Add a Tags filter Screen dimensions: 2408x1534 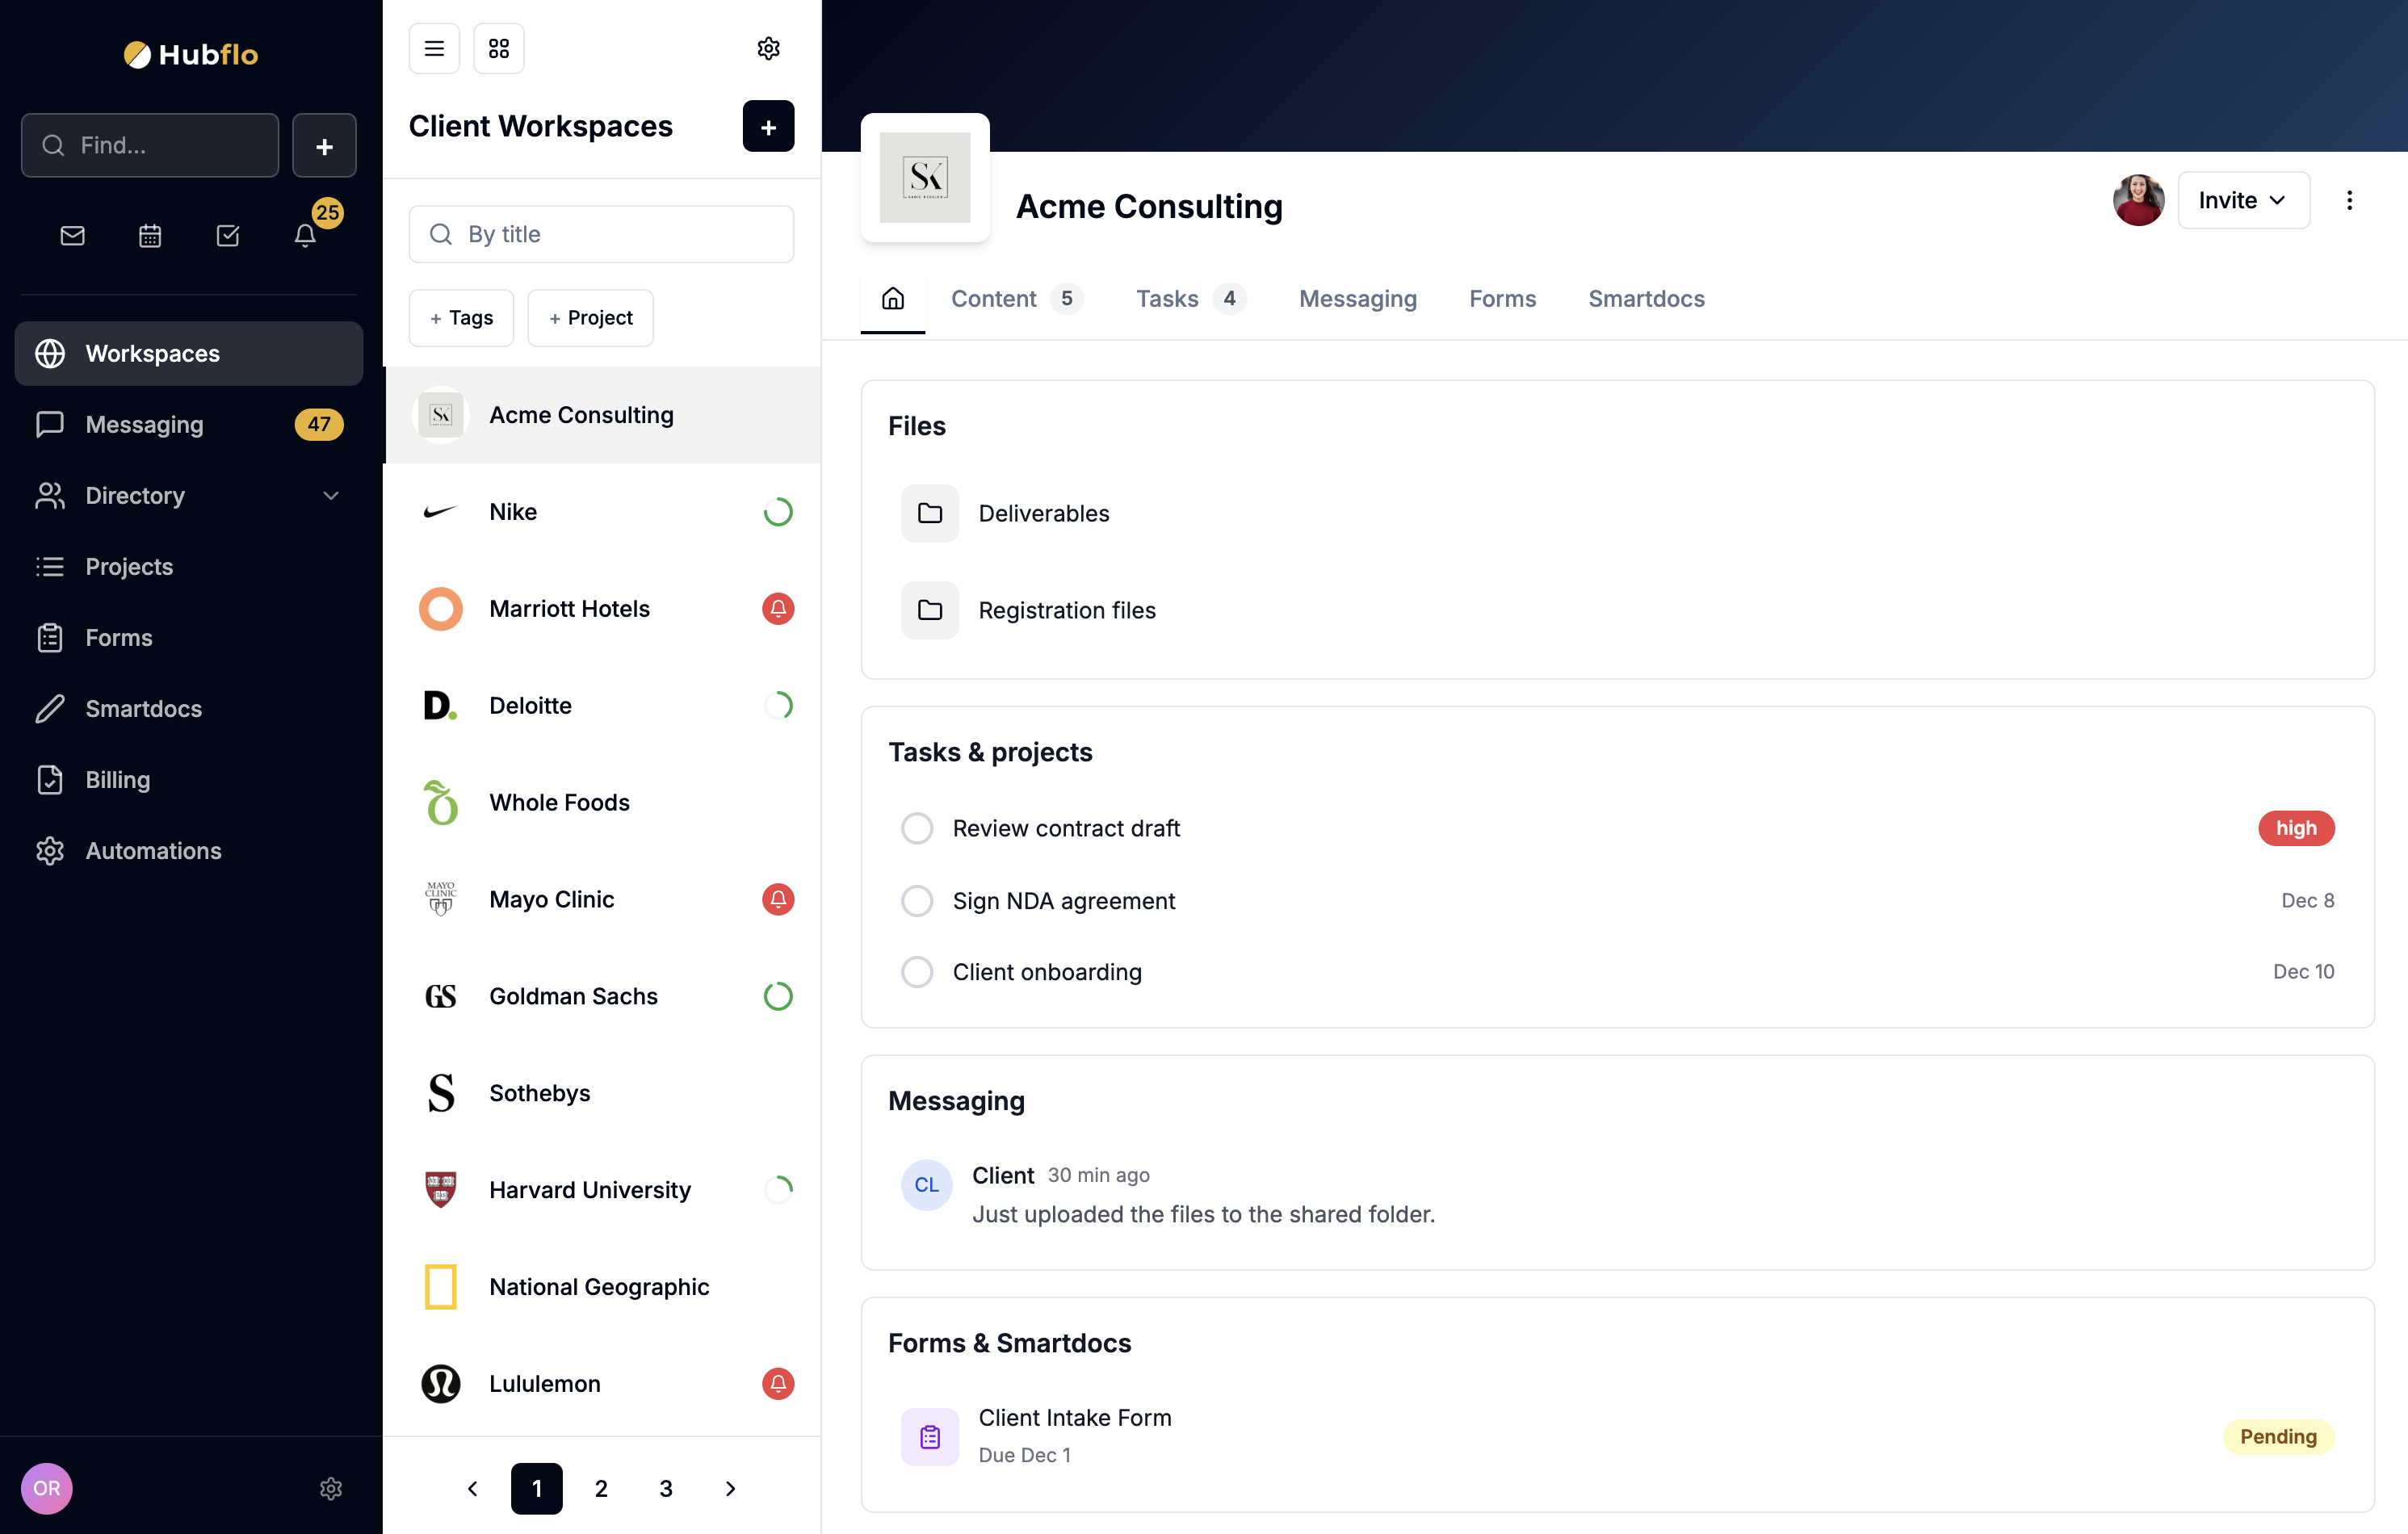461,318
